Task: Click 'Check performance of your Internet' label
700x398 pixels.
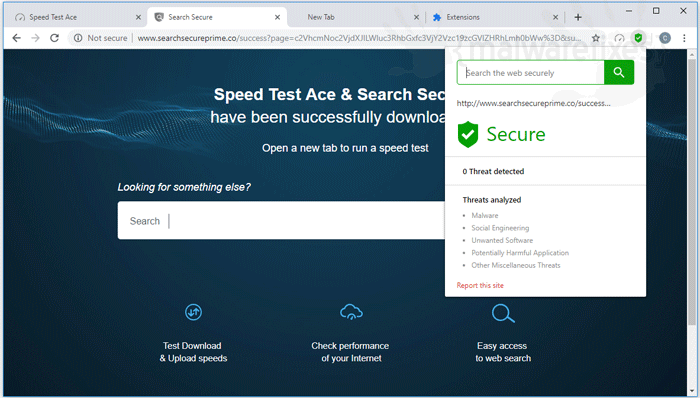Action: tap(350, 352)
